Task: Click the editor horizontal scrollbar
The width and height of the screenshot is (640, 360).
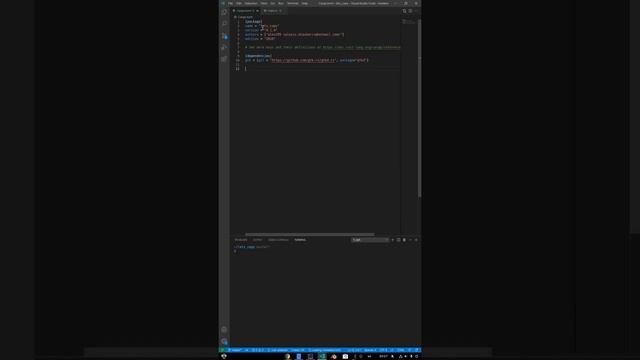Action: [309, 234]
